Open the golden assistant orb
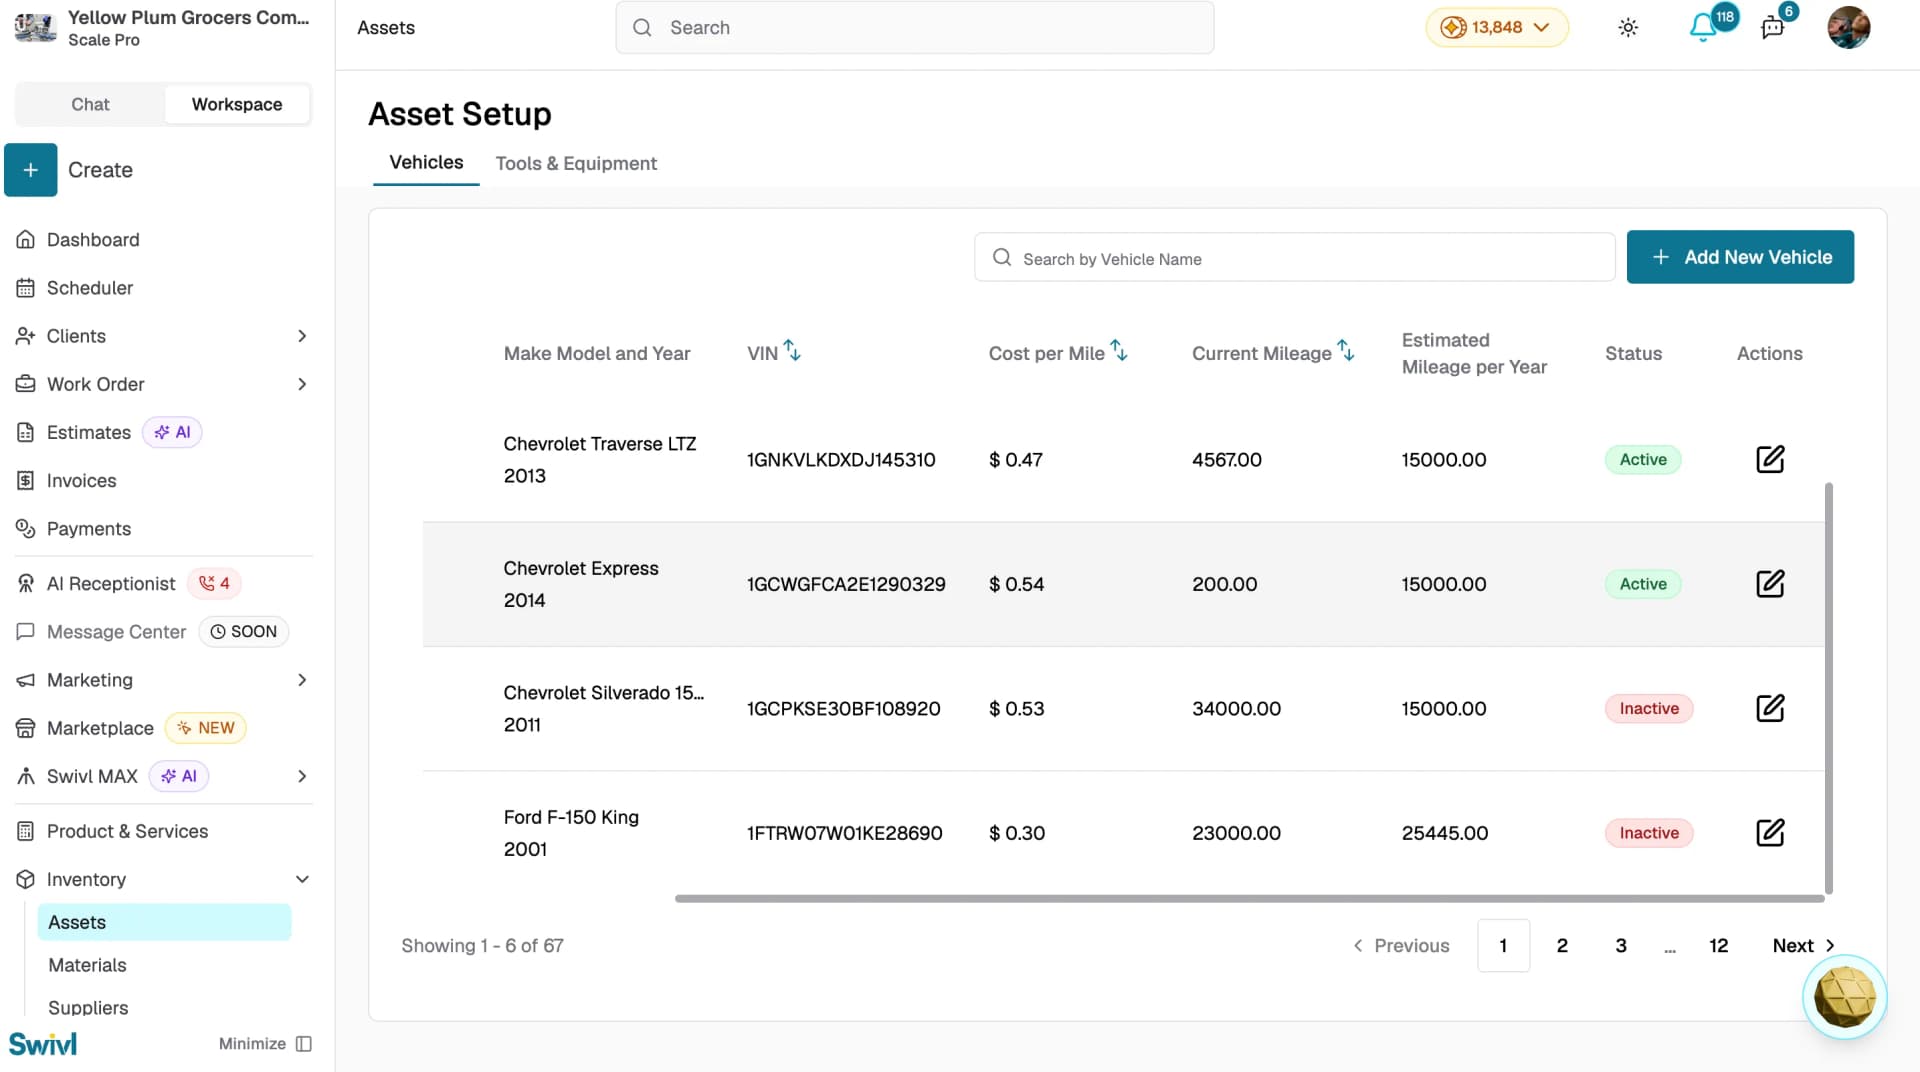This screenshot has width=1920, height=1072. pyautogui.click(x=1844, y=997)
